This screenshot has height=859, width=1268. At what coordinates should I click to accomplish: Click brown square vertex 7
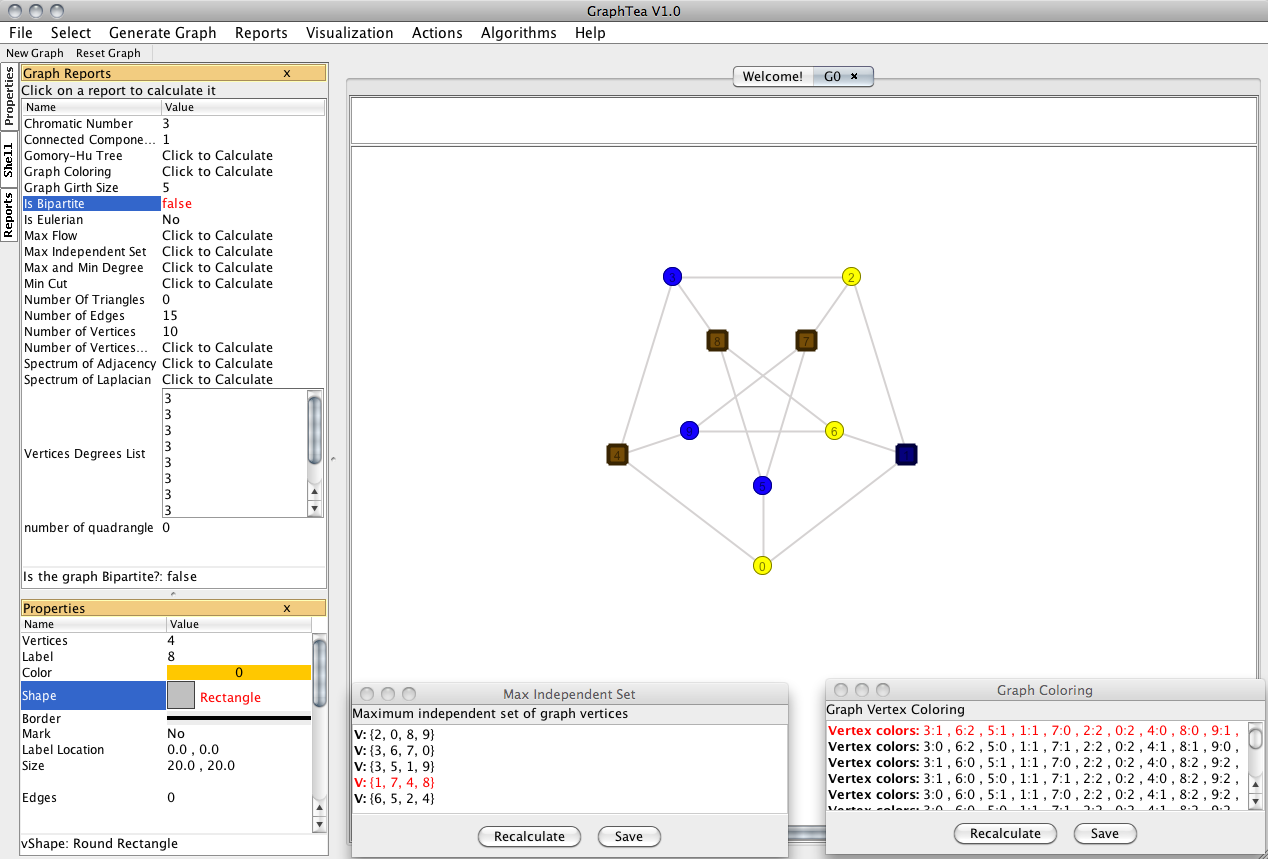(806, 341)
